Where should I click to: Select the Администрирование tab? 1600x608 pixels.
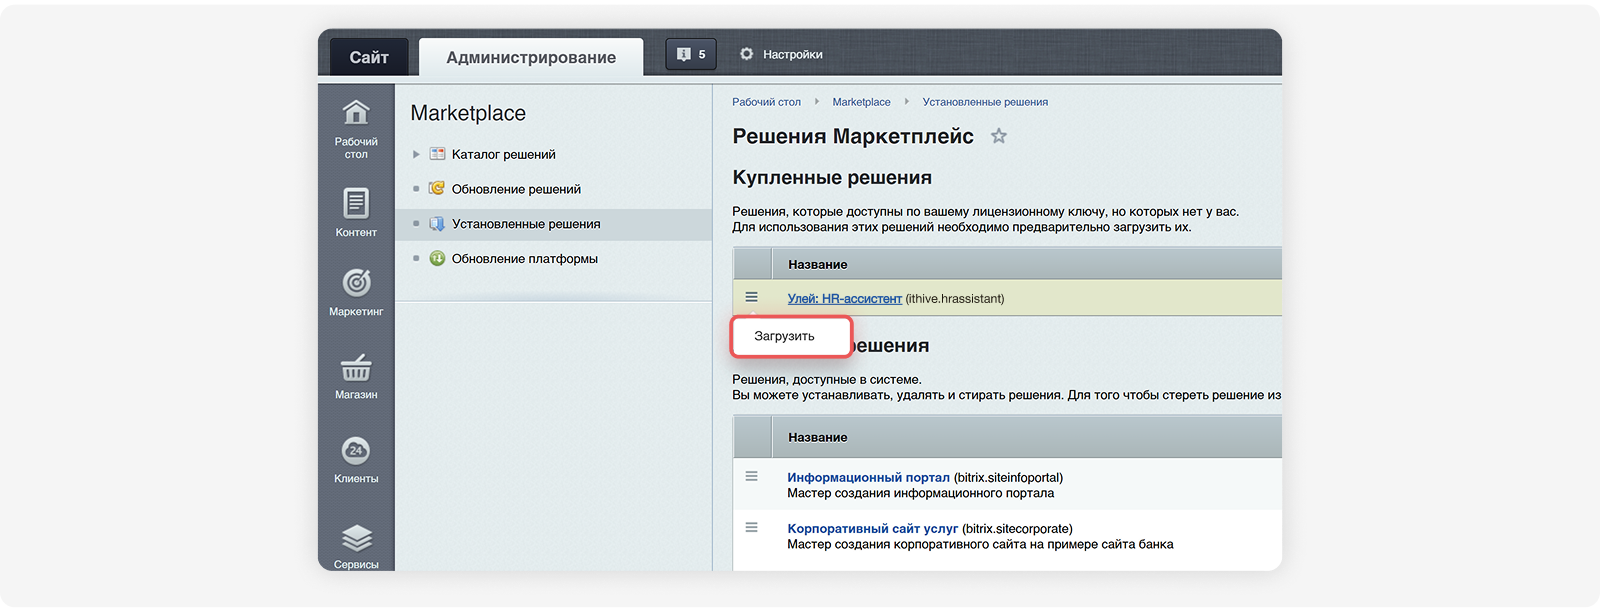pyautogui.click(x=531, y=57)
